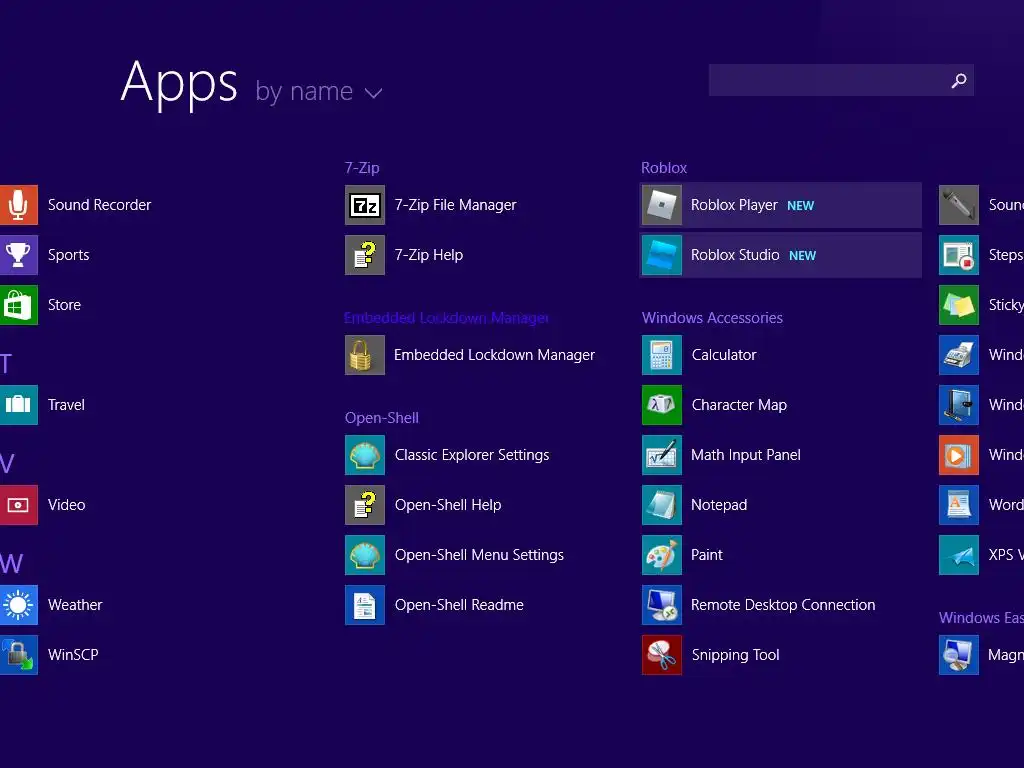Open the Windows Fax and Scan icon

click(x=959, y=355)
